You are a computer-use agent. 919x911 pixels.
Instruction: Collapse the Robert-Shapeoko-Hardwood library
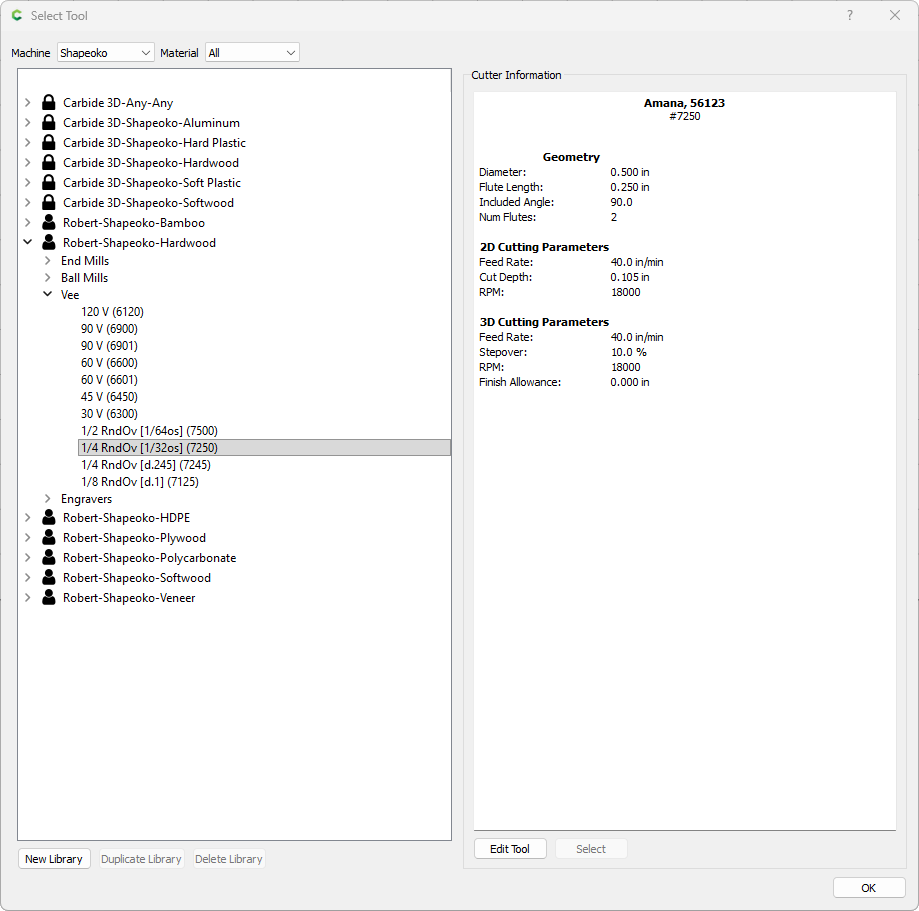(28, 243)
